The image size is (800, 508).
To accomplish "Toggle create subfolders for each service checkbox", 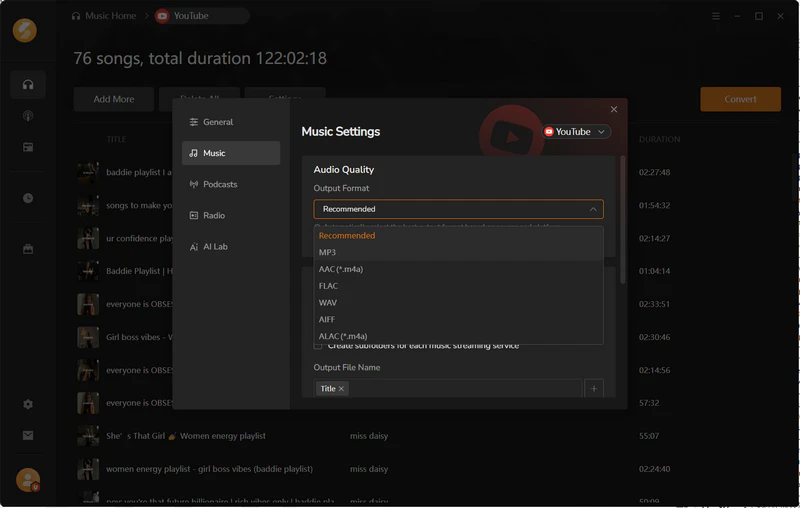I will click(318, 346).
